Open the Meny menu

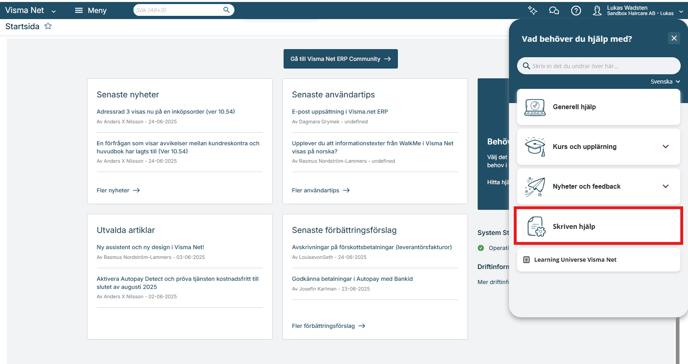(x=91, y=11)
